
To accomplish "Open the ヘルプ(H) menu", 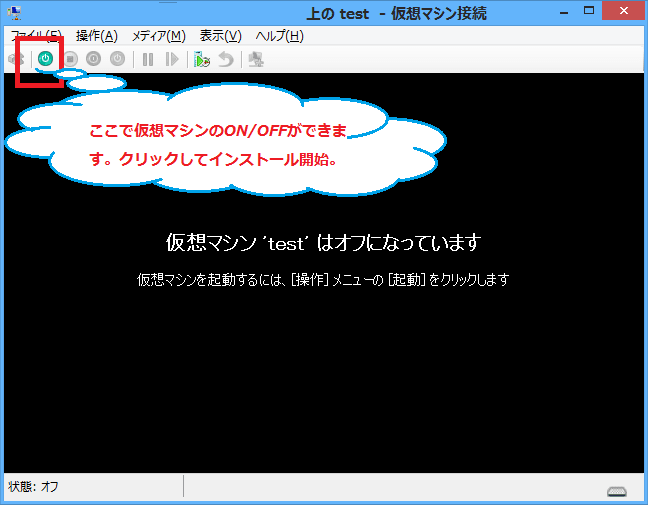I will click(x=279, y=36).
